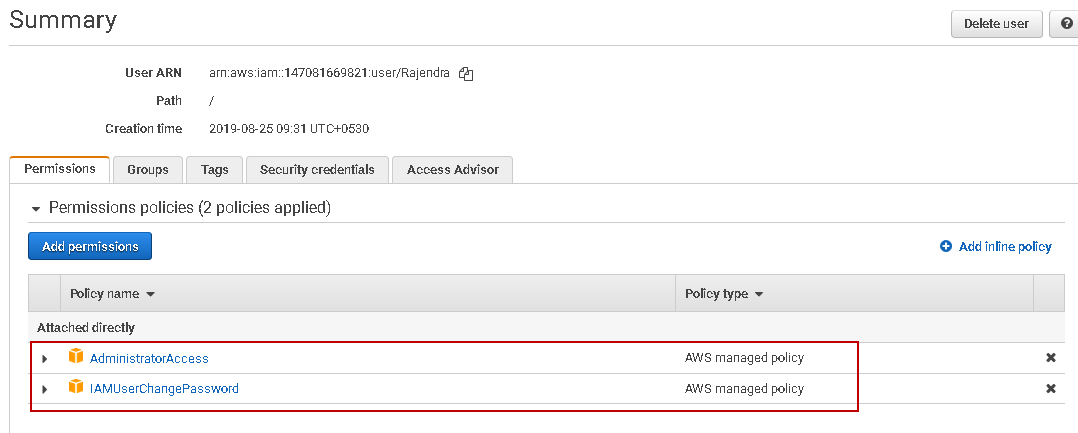1078x433 pixels.
Task: Collapse the Permissions policies section
Action: coord(37,209)
